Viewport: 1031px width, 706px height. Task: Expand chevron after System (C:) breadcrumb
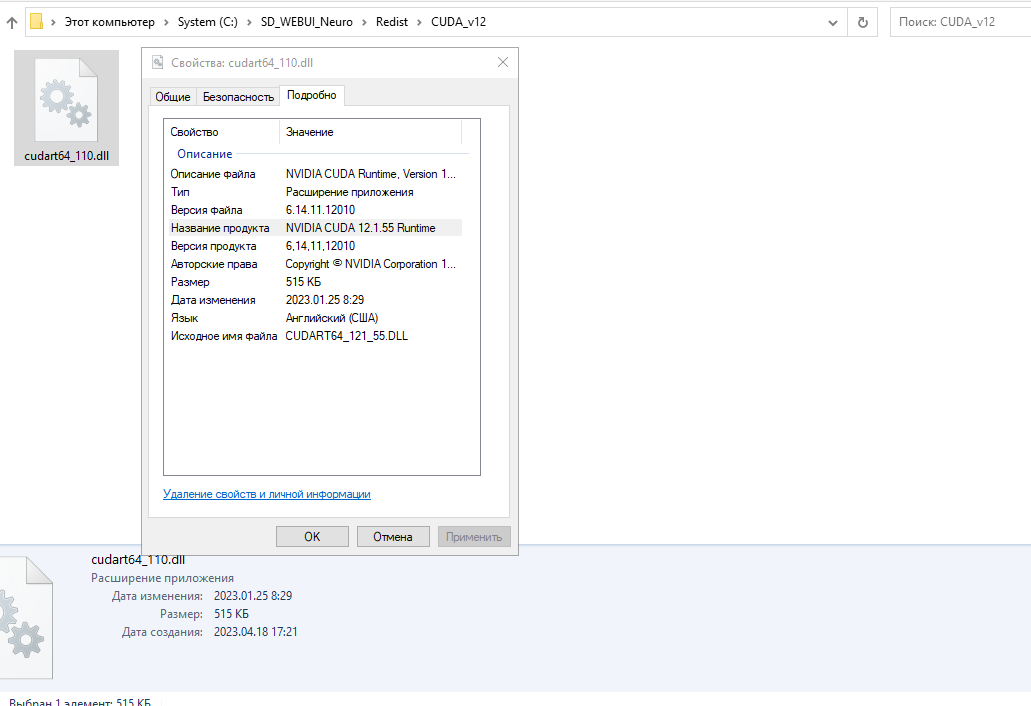click(249, 22)
